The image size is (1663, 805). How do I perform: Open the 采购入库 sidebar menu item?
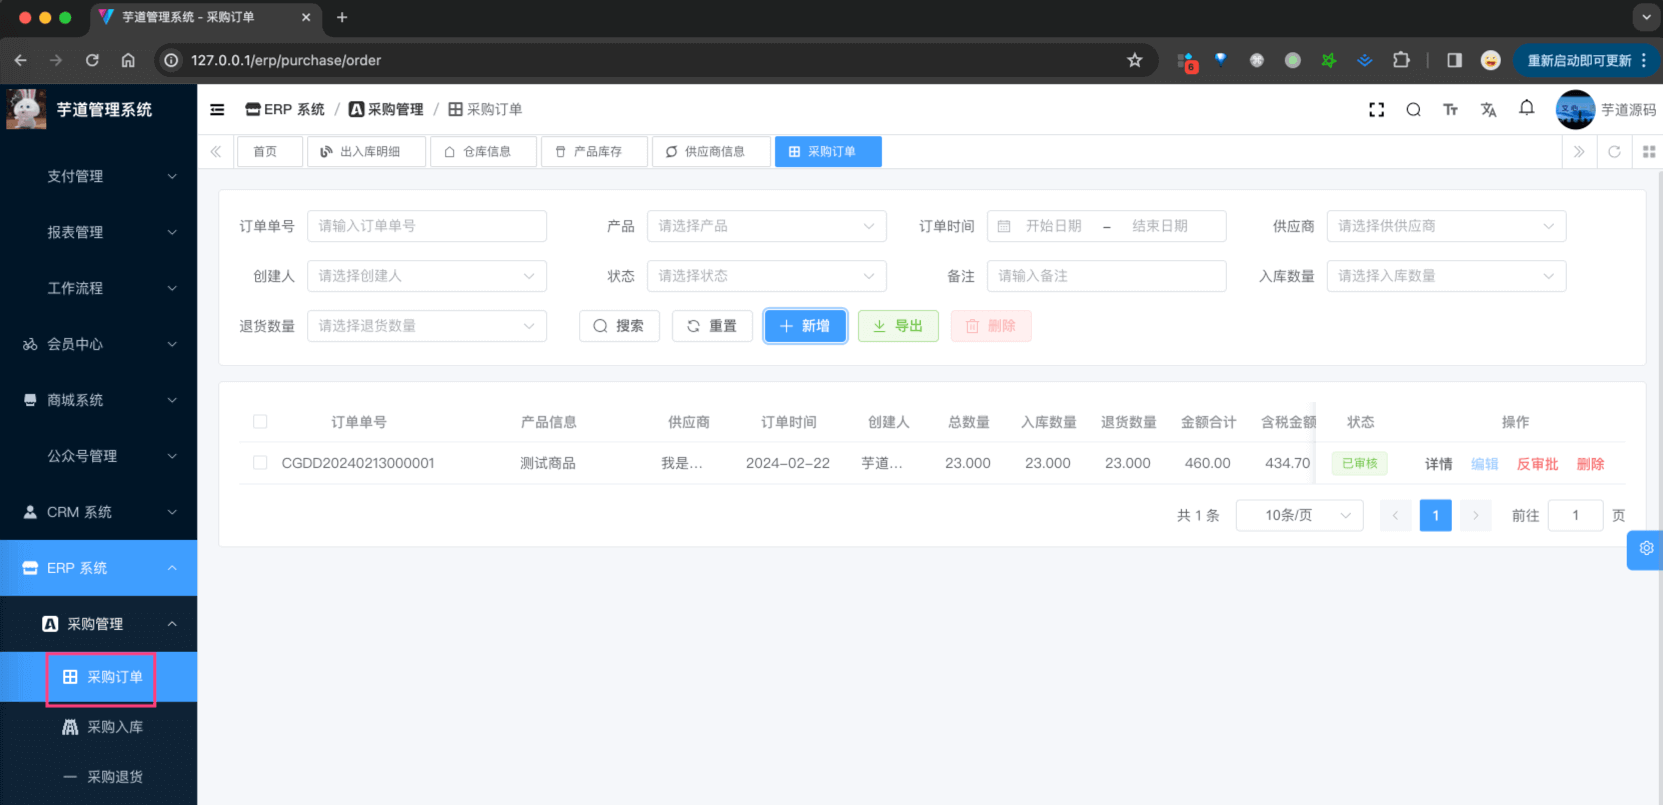pyautogui.click(x=114, y=727)
